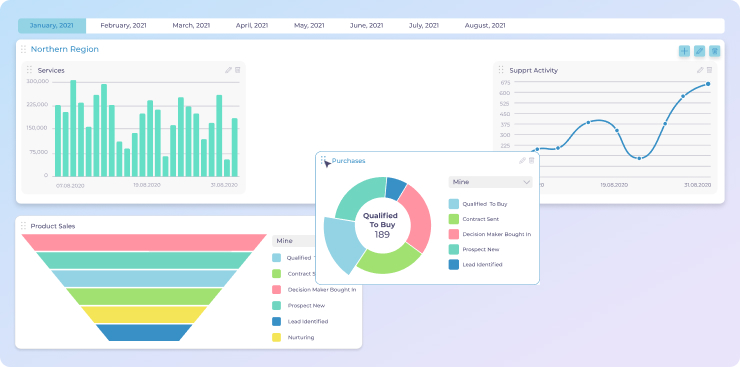The height and width of the screenshot is (367, 740).
Task: Click Decision Maker Bought In swatch in Purchases
Action: pyautogui.click(x=454, y=234)
